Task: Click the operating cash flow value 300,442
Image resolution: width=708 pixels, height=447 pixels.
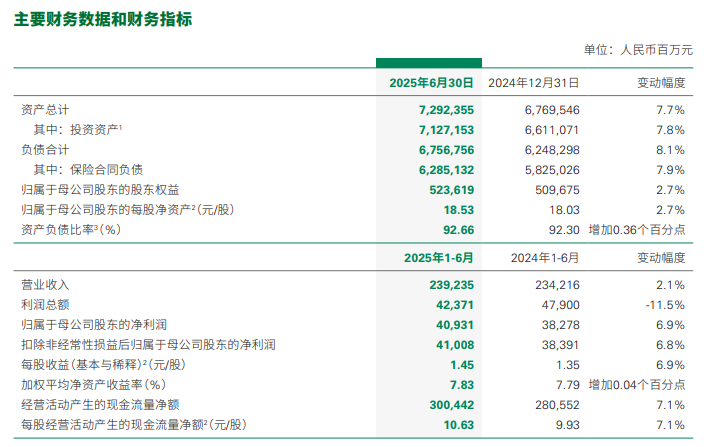Action: pos(447,405)
